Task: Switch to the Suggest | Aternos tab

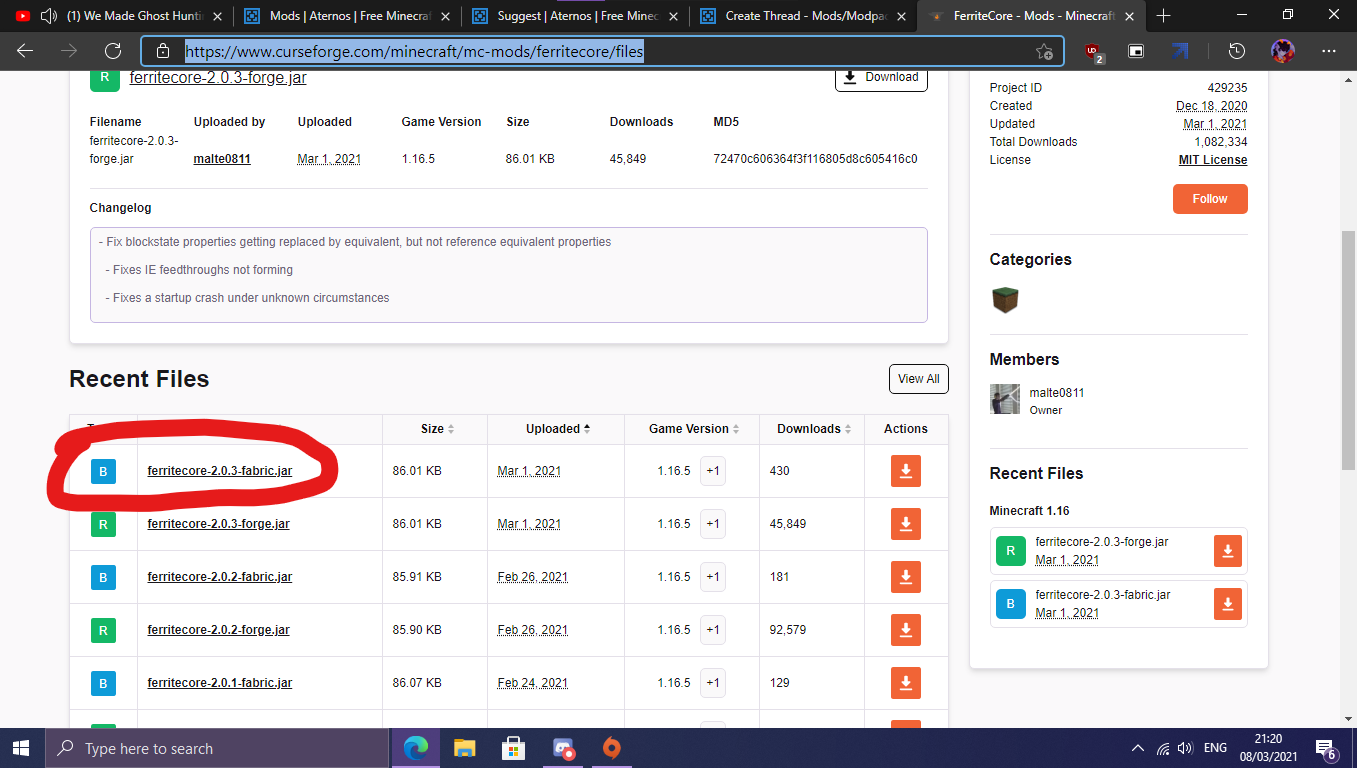Action: coord(573,16)
